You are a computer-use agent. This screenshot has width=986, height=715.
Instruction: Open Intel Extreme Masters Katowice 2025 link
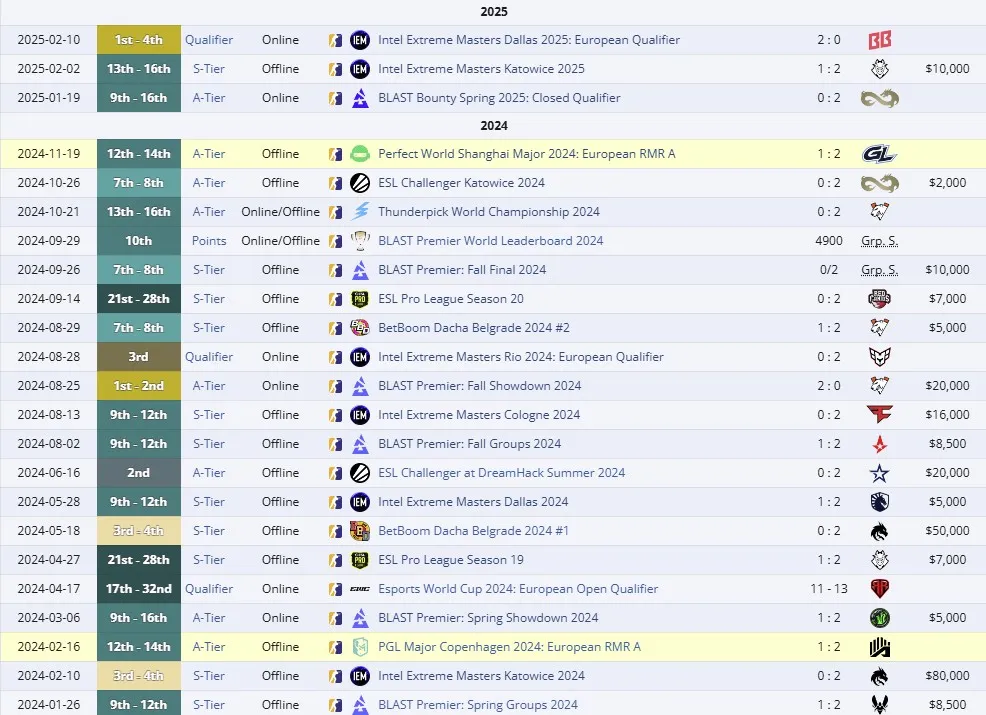click(x=481, y=69)
